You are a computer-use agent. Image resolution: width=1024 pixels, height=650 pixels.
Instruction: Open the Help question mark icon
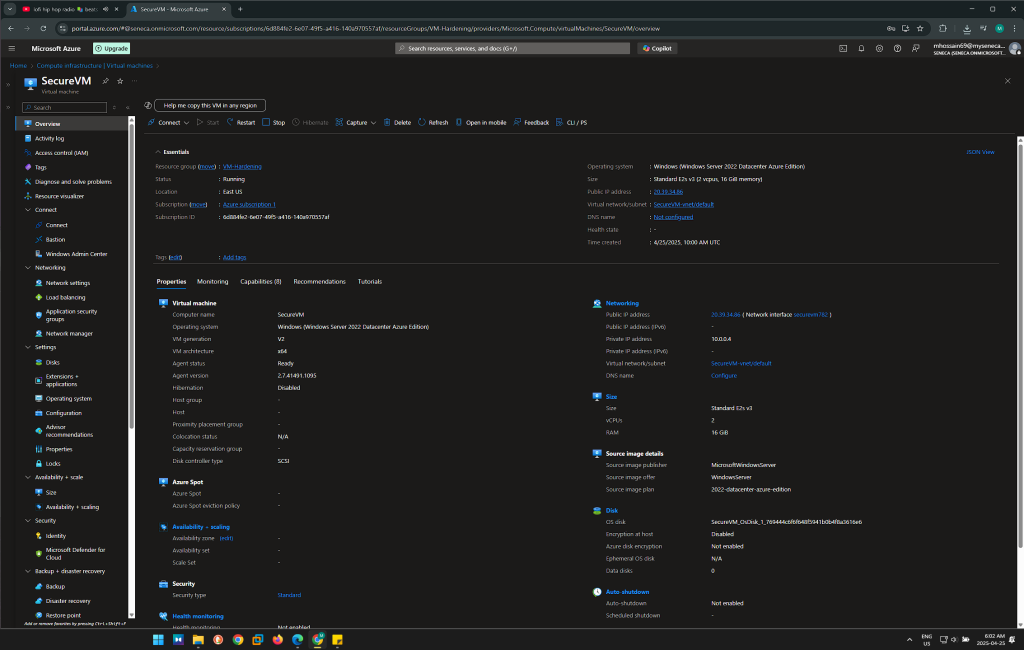(897, 48)
